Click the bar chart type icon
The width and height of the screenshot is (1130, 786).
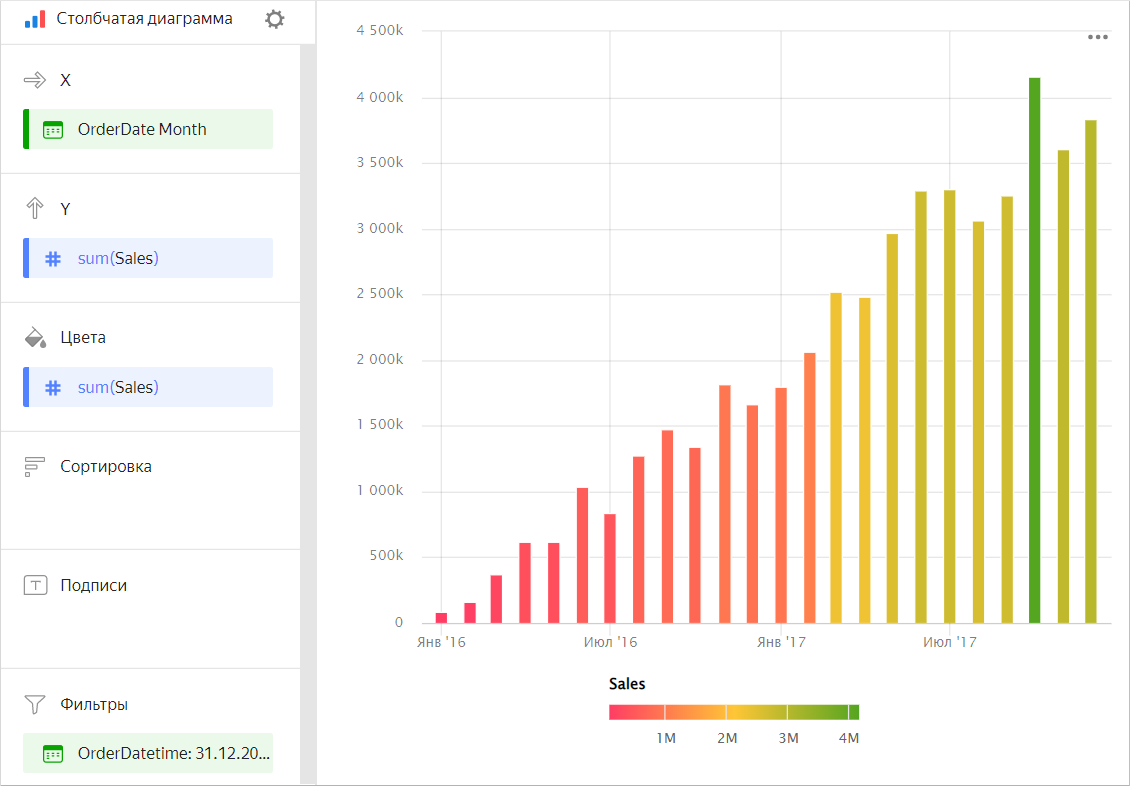pyautogui.click(x=35, y=19)
